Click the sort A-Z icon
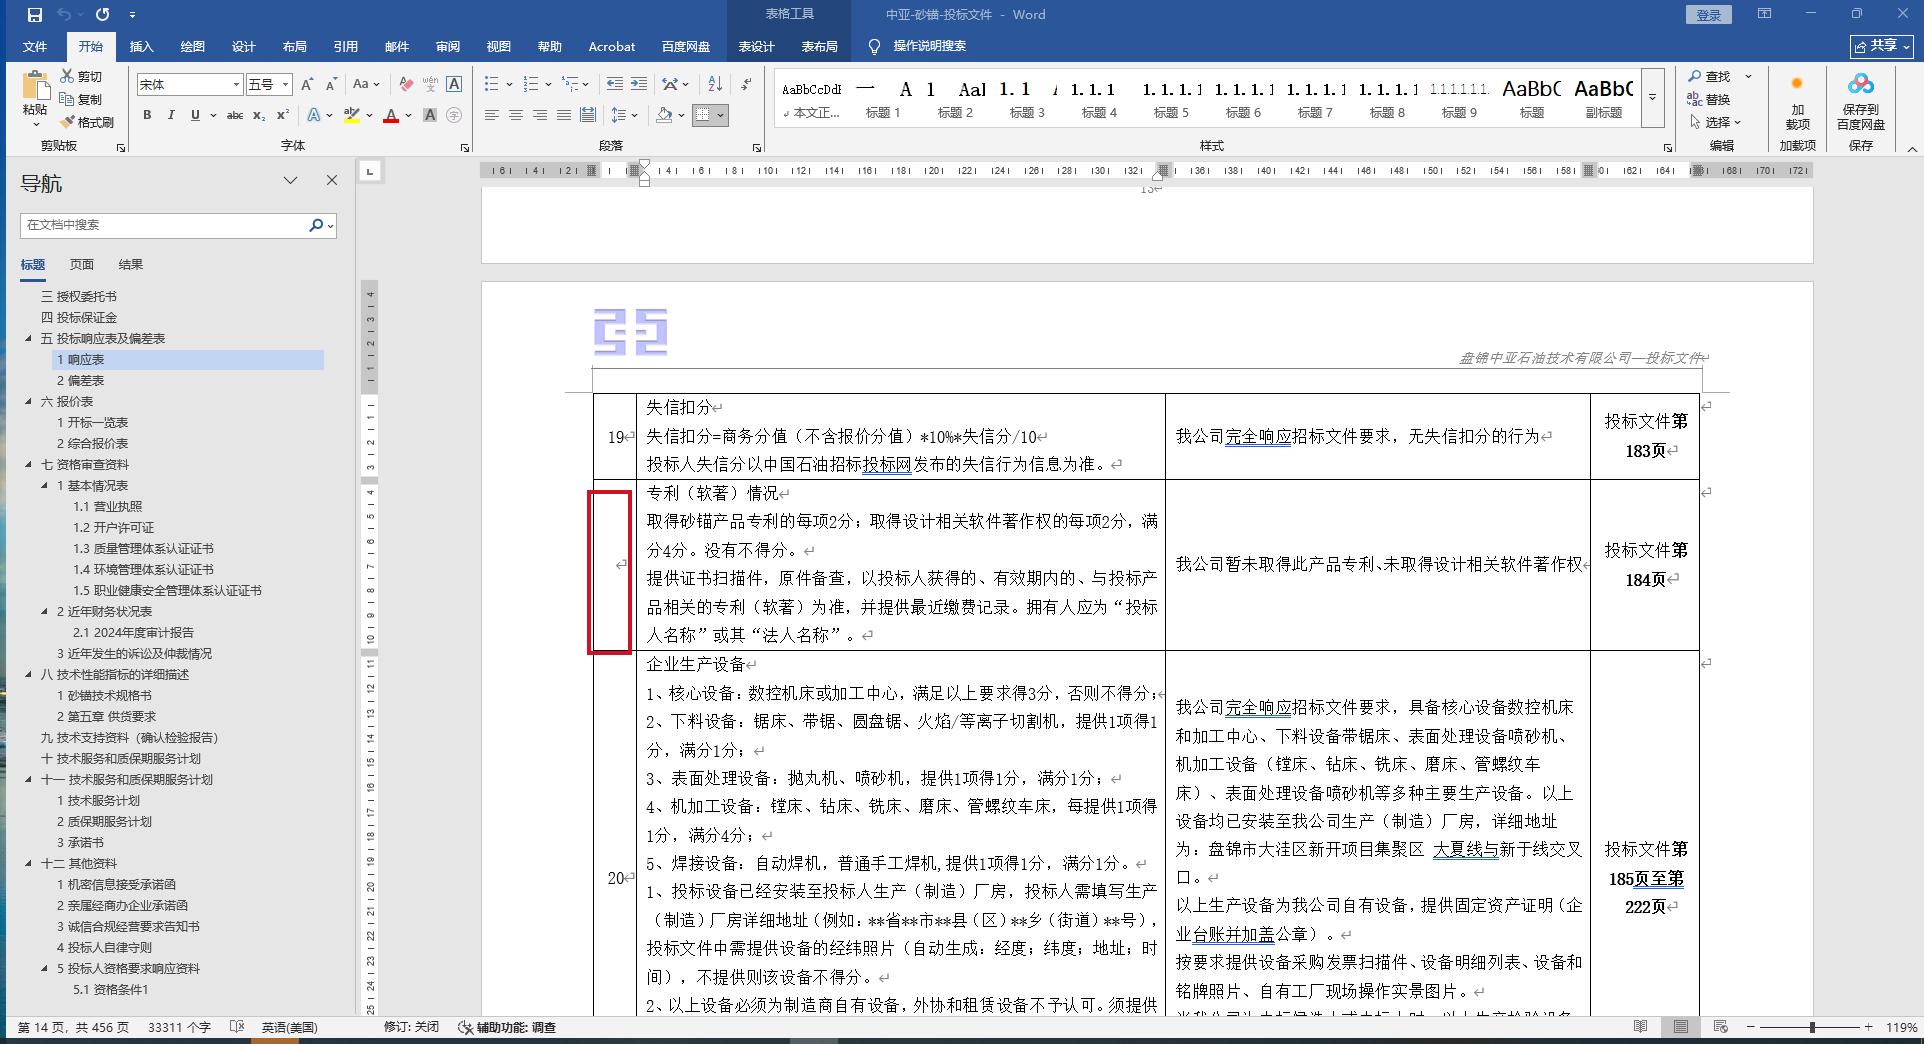 click(x=714, y=84)
